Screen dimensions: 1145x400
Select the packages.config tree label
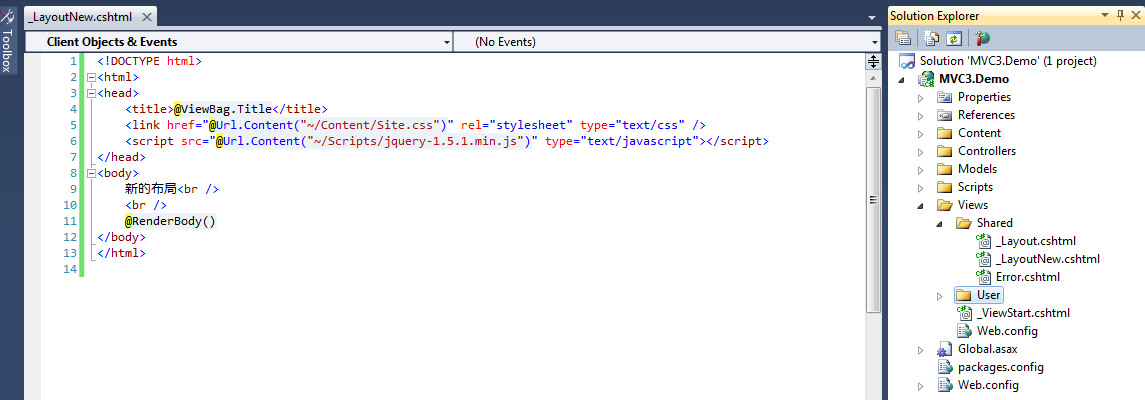pos(1000,366)
